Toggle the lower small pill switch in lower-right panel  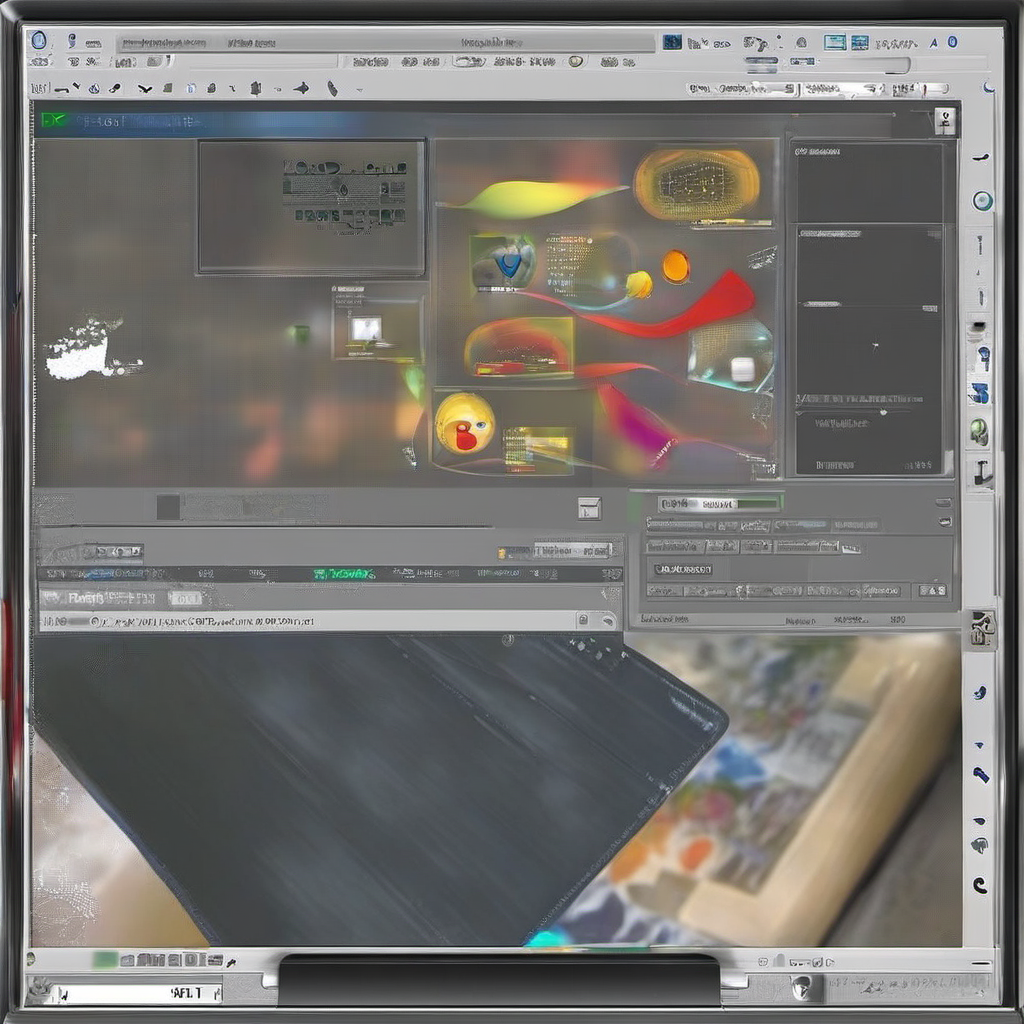943,521
